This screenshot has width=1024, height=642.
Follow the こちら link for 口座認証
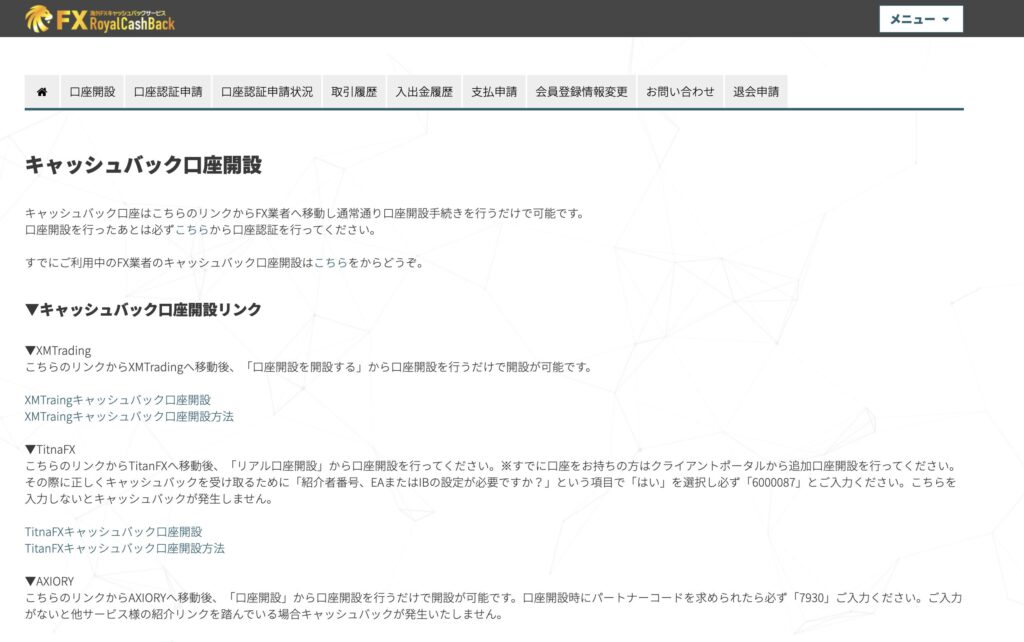tap(192, 230)
